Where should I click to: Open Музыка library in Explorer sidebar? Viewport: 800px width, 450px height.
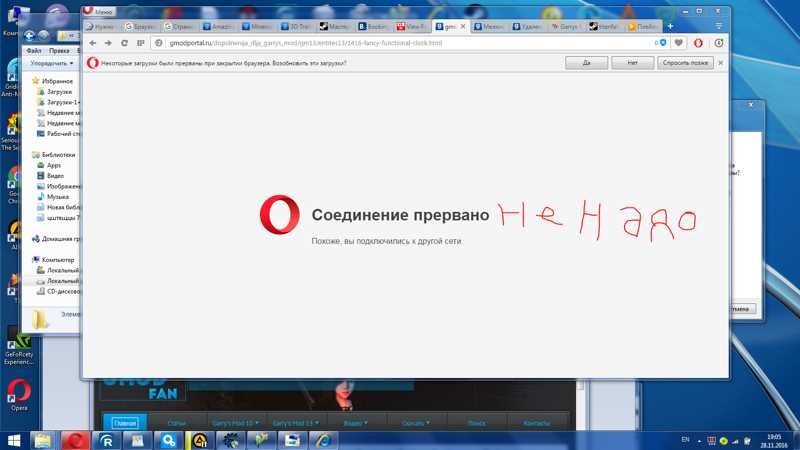tap(53, 196)
